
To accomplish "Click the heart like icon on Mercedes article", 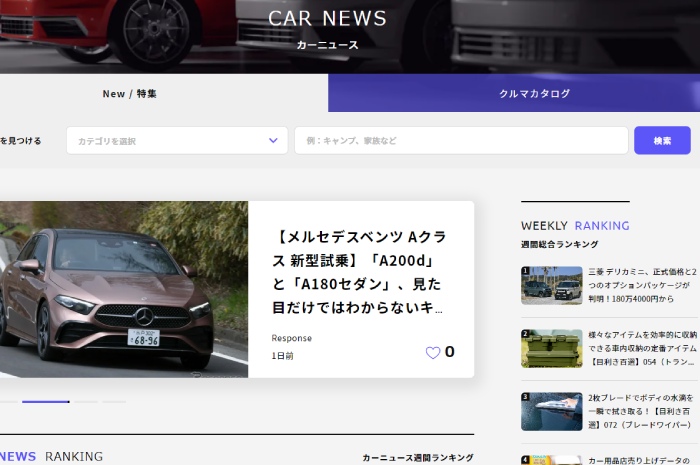I will click(x=433, y=352).
